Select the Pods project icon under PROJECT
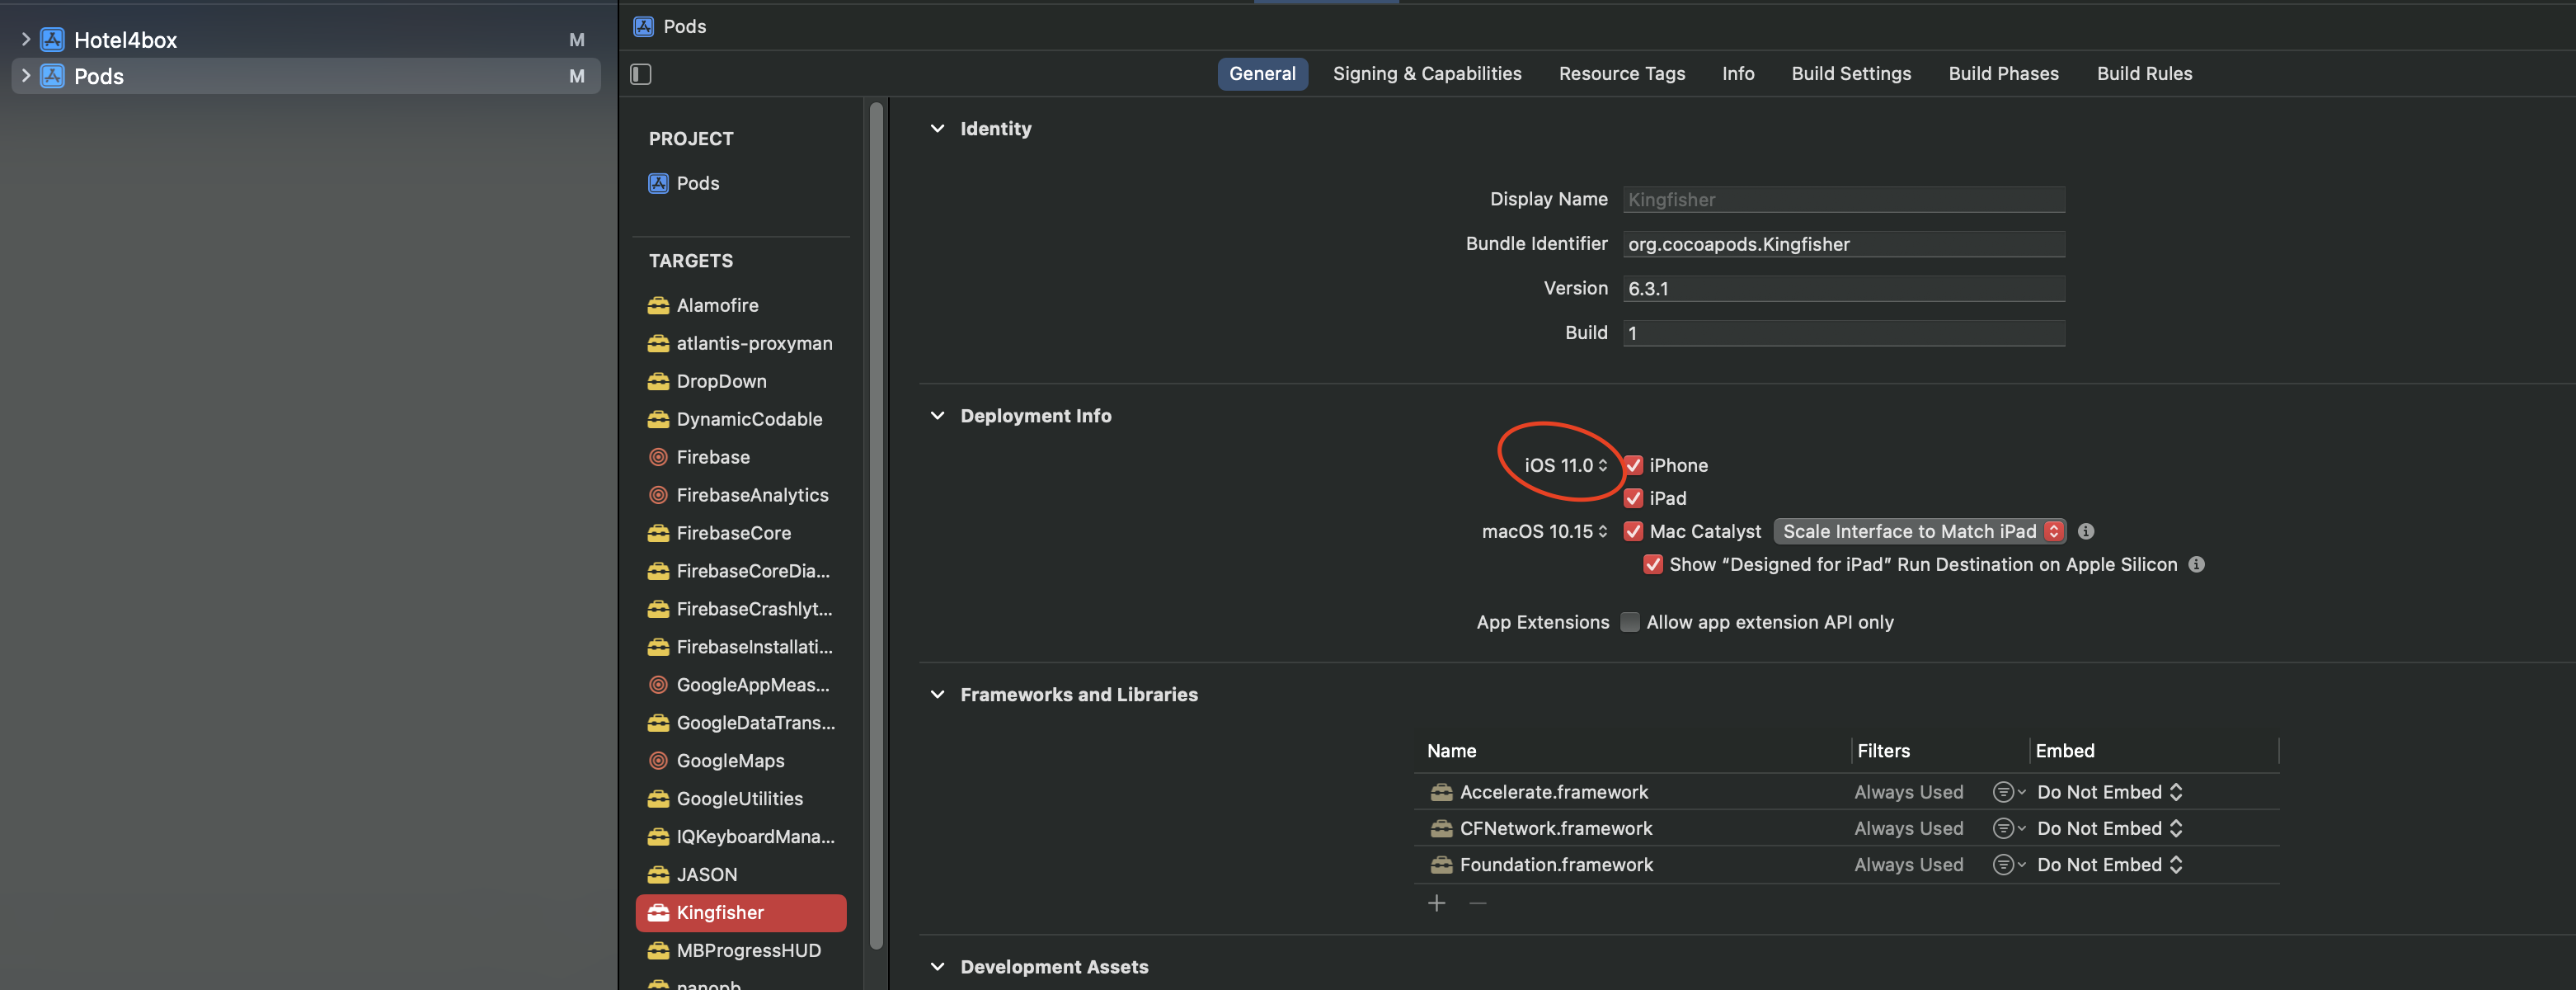 (x=658, y=183)
